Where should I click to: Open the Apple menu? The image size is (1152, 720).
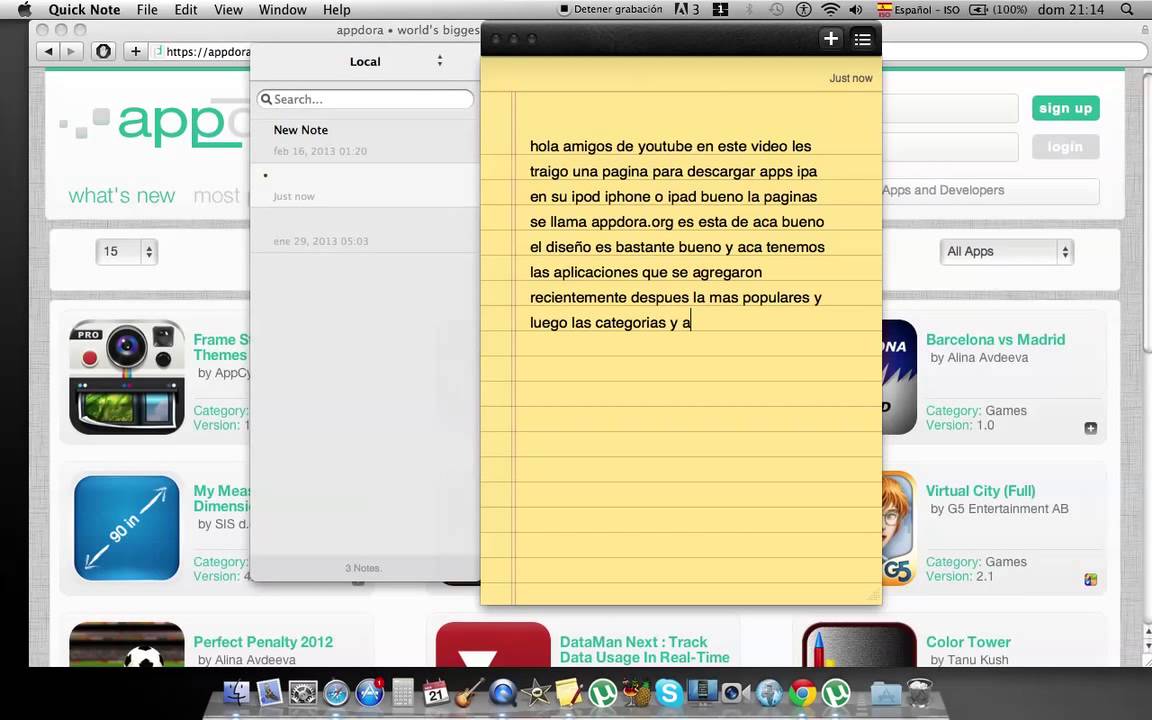pos(25,10)
